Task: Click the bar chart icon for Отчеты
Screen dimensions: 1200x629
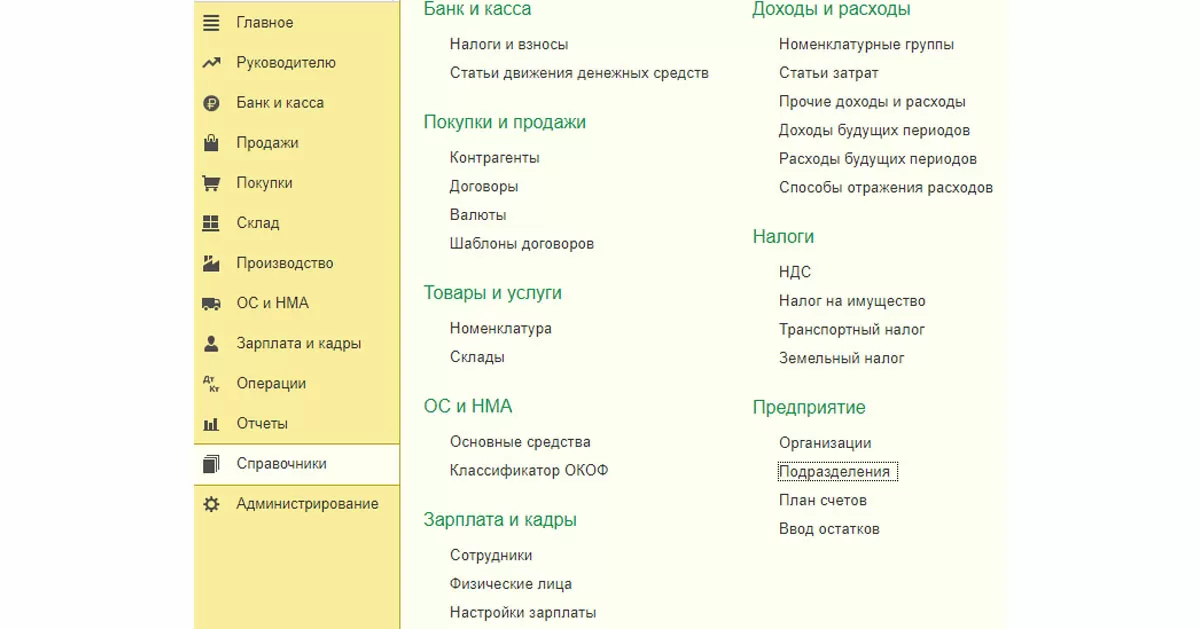Action: click(211, 424)
